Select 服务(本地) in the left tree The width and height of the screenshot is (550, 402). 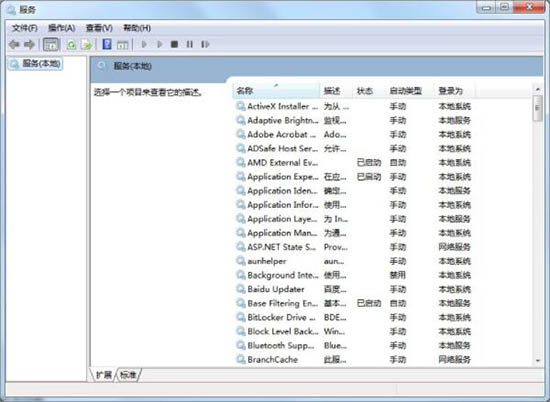pyautogui.click(x=35, y=64)
